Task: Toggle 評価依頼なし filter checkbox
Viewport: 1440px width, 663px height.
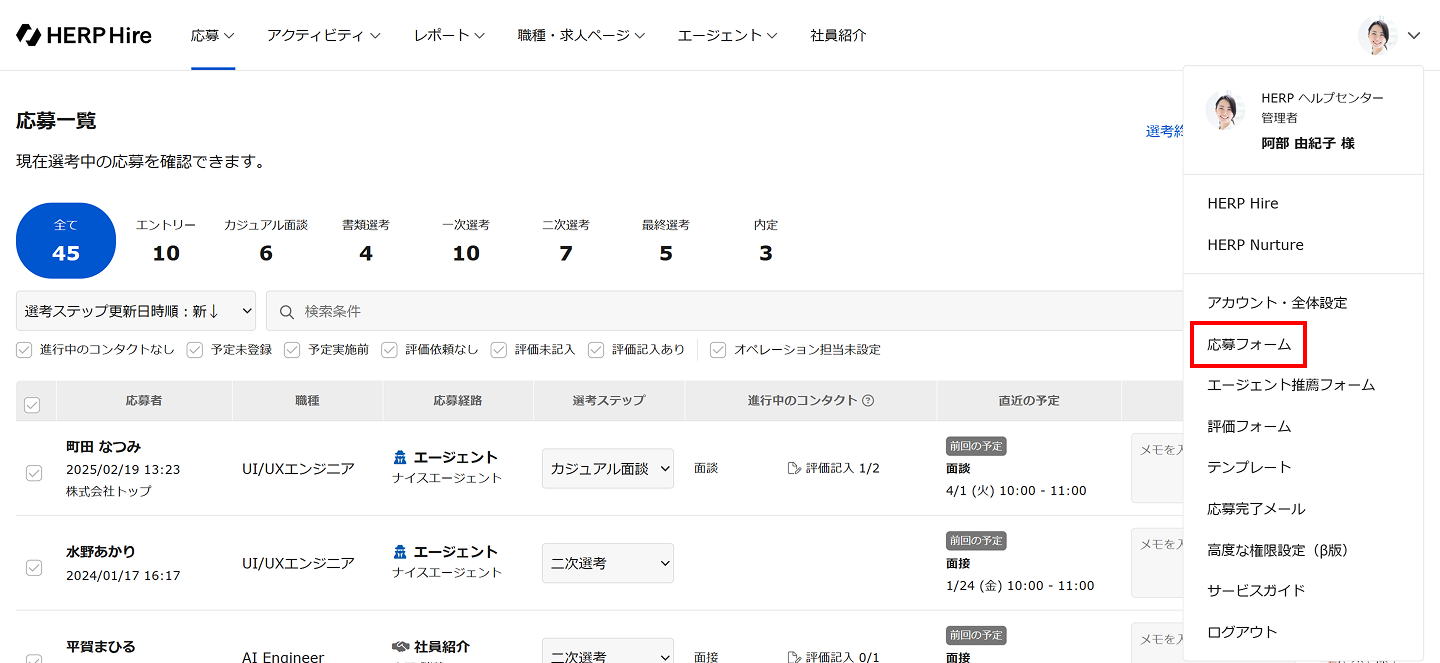Action: click(x=390, y=350)
